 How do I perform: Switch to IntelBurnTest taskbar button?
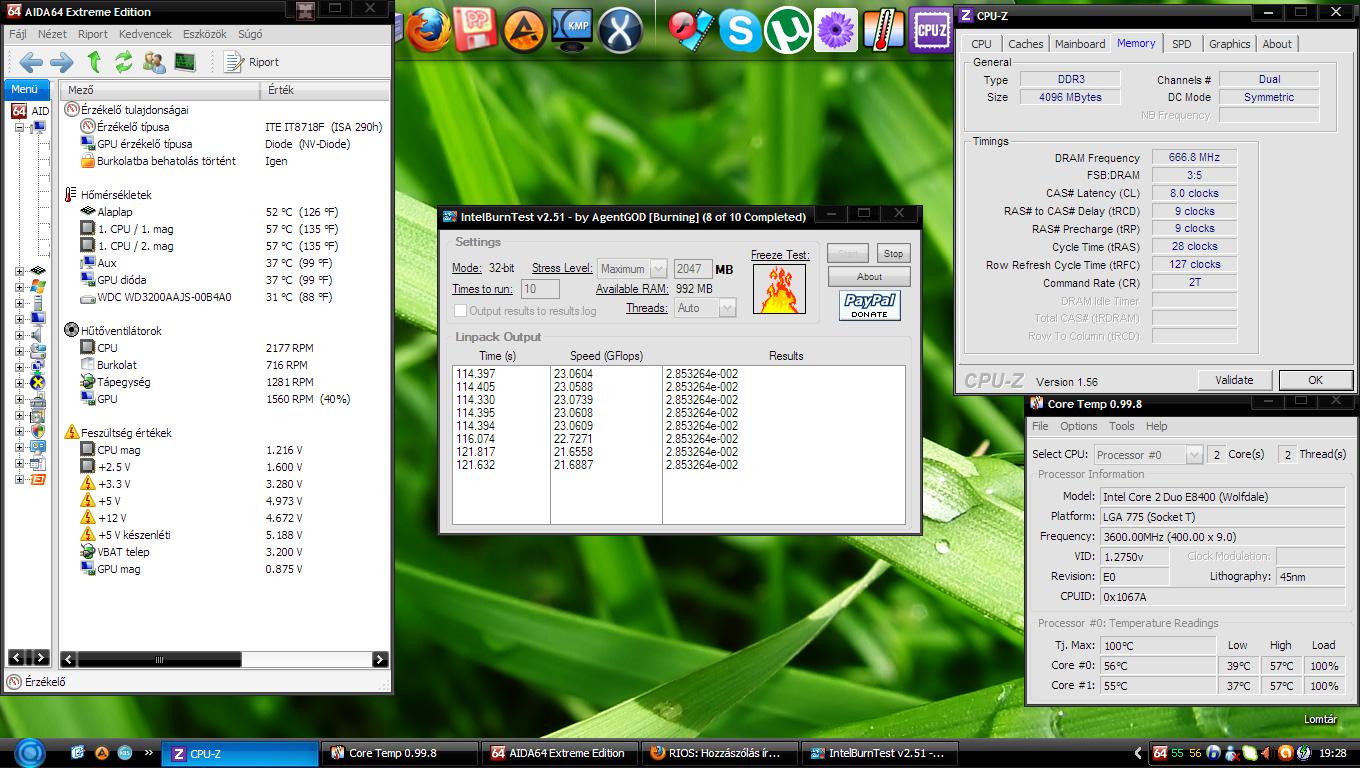(x=880, y=753)
